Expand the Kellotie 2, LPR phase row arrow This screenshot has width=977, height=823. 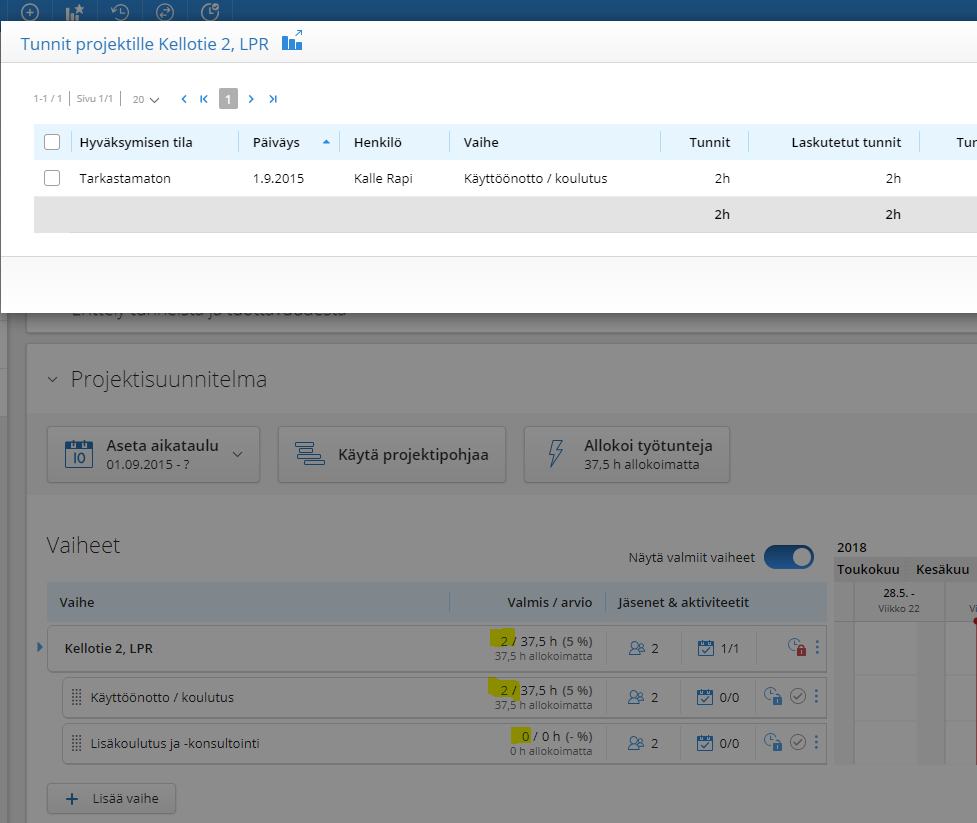pyautogui.click(x=40, y=647)
